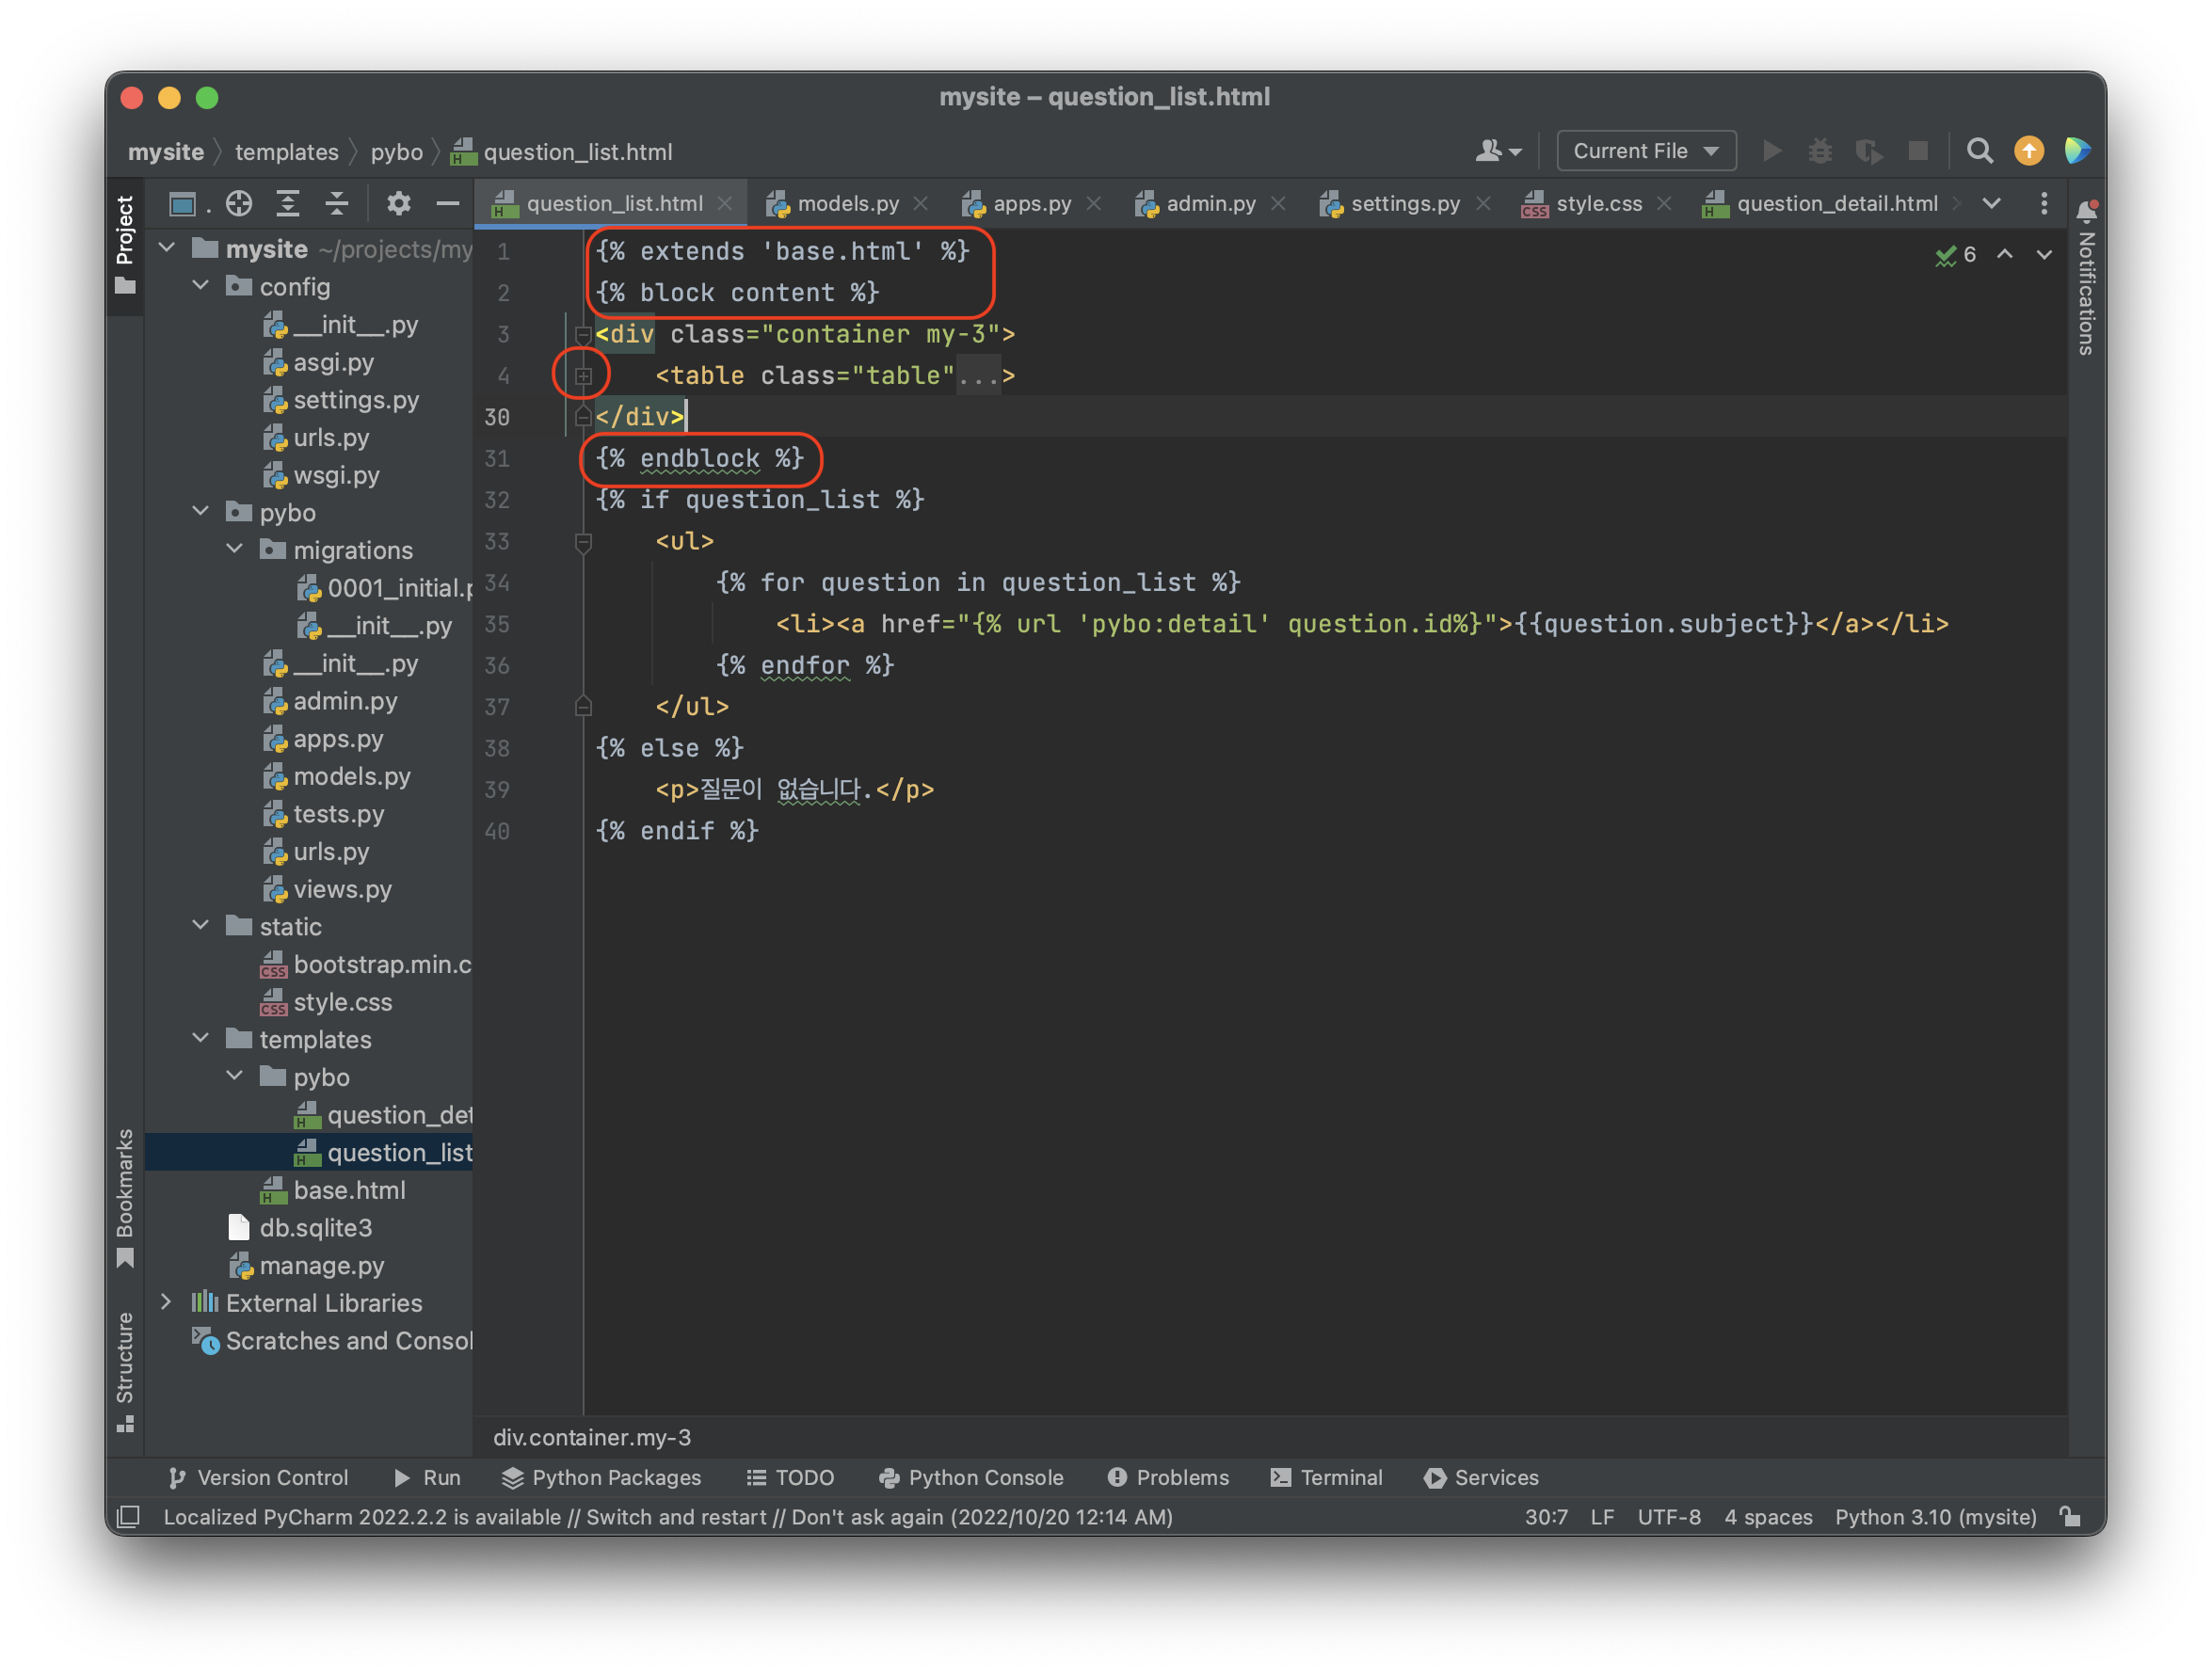Click the Collapse All icon in Project panel
The height and width of the screenshot is (1675, 2212).
click(x=337, y=204)
